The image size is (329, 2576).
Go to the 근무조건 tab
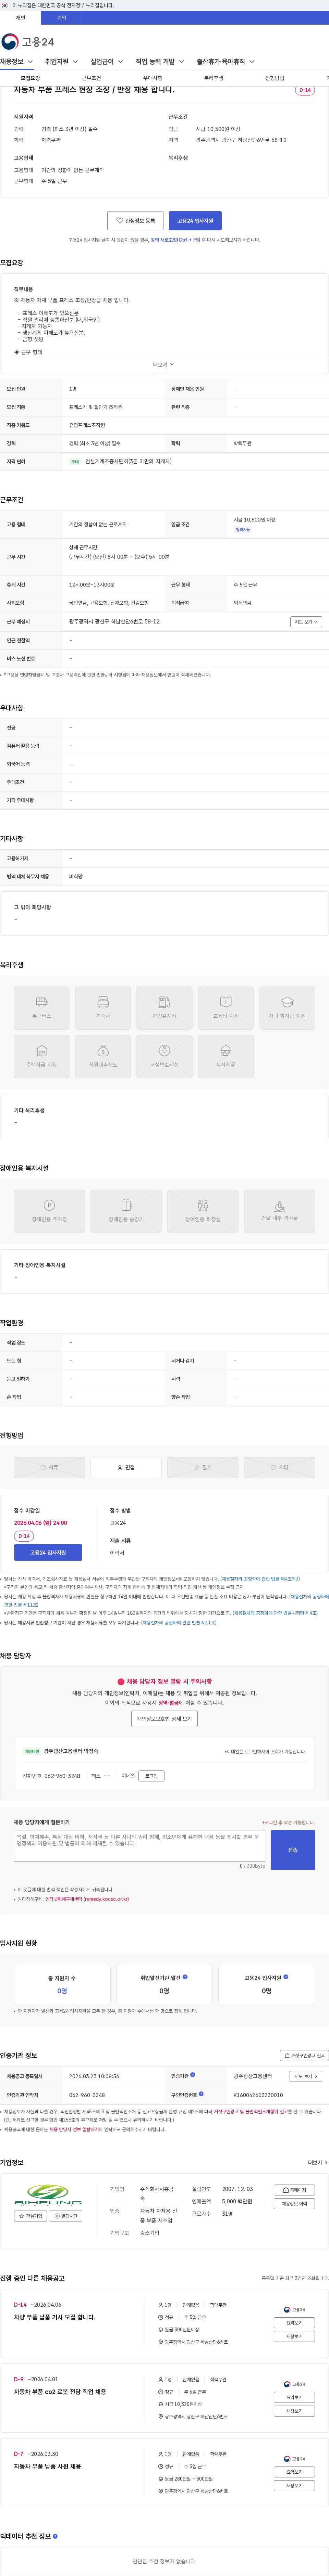(91, 78)
